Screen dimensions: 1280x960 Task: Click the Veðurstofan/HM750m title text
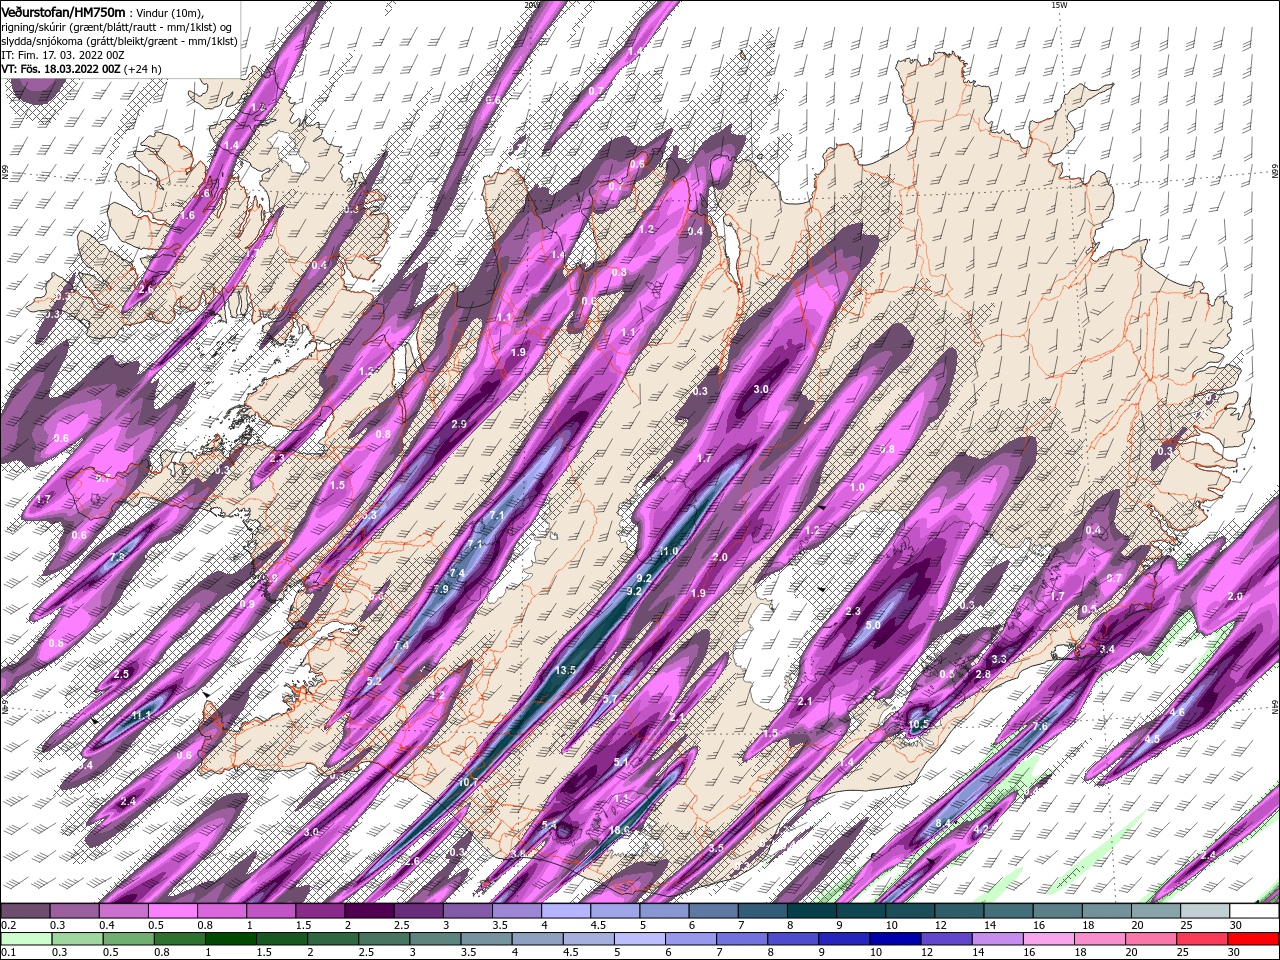(63, 11)
